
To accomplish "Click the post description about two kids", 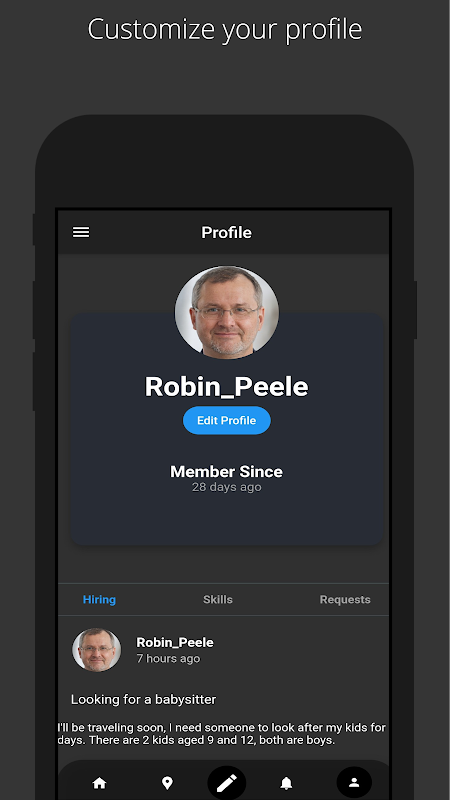I will [x=222, y=734].
